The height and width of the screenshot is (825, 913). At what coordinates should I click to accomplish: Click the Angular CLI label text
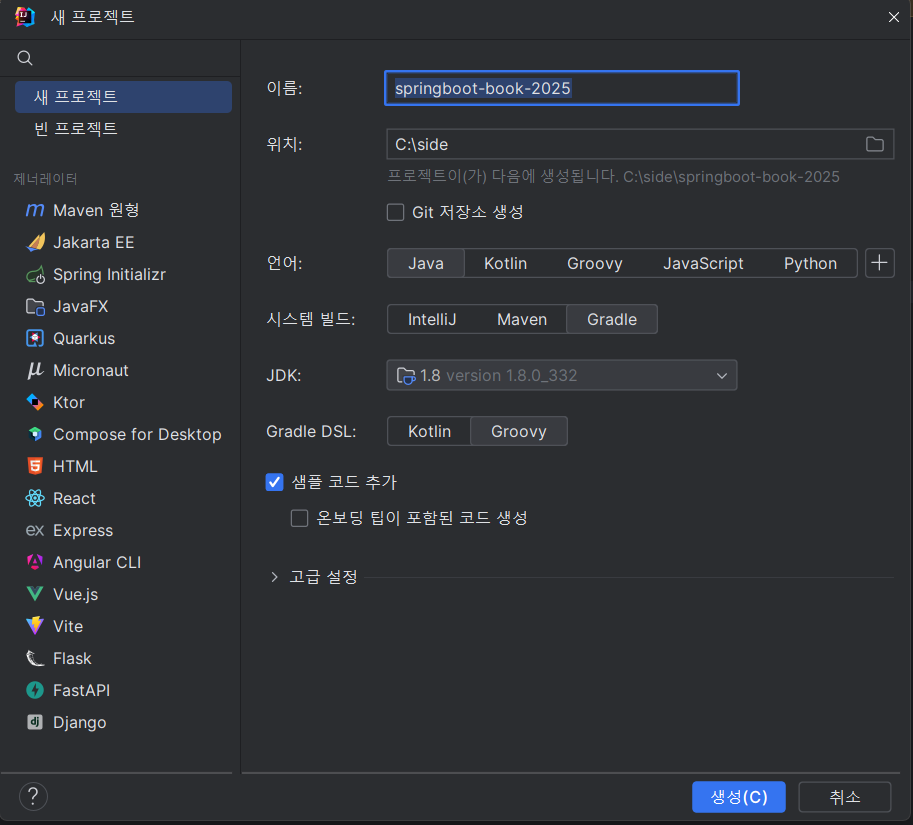click(x=97, y=562)
